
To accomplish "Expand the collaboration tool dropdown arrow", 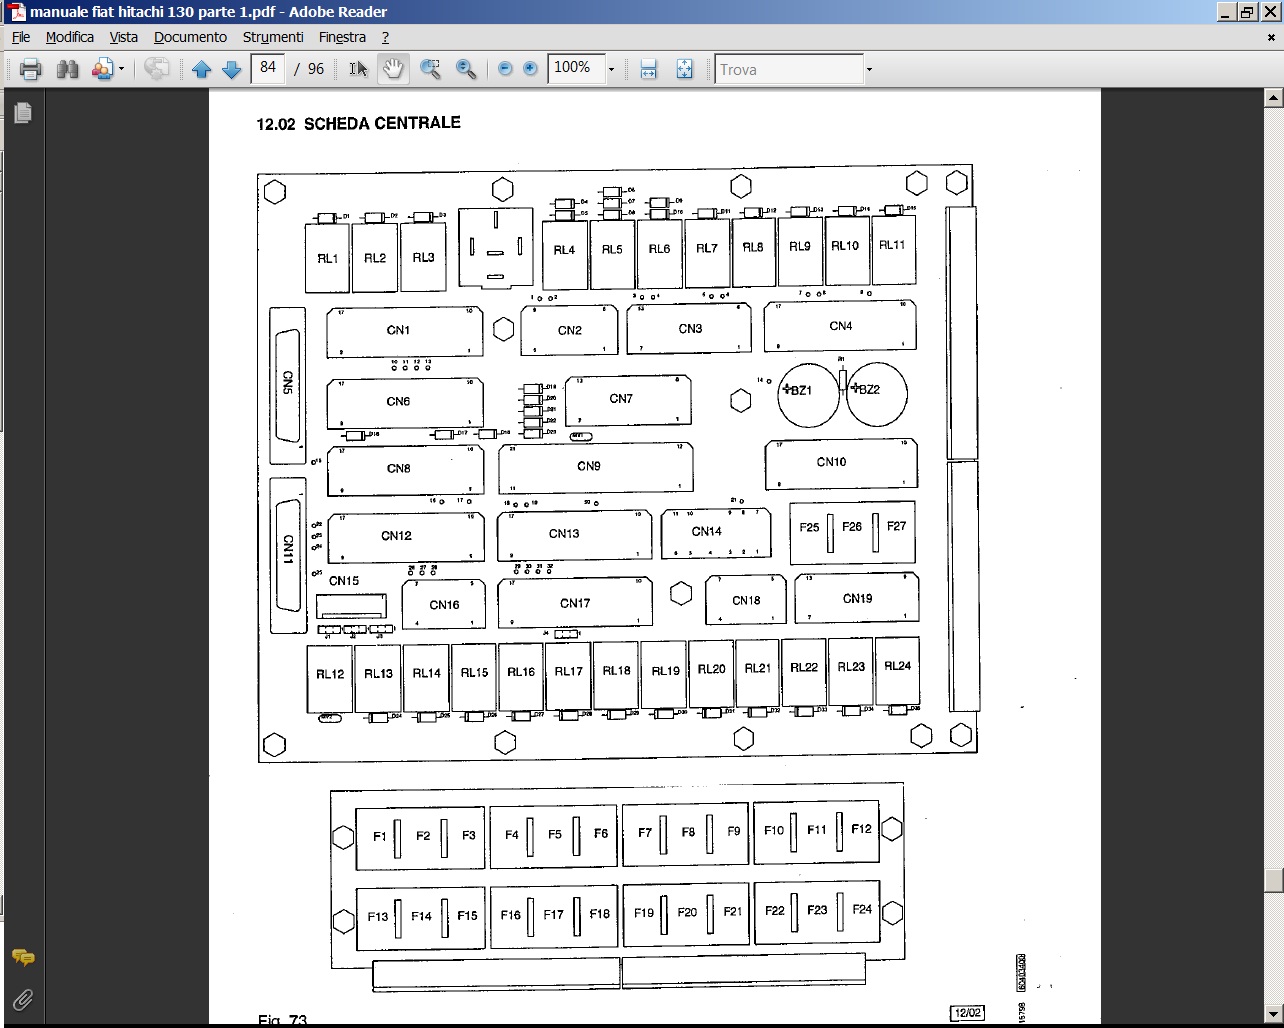I will click(121, 69).
